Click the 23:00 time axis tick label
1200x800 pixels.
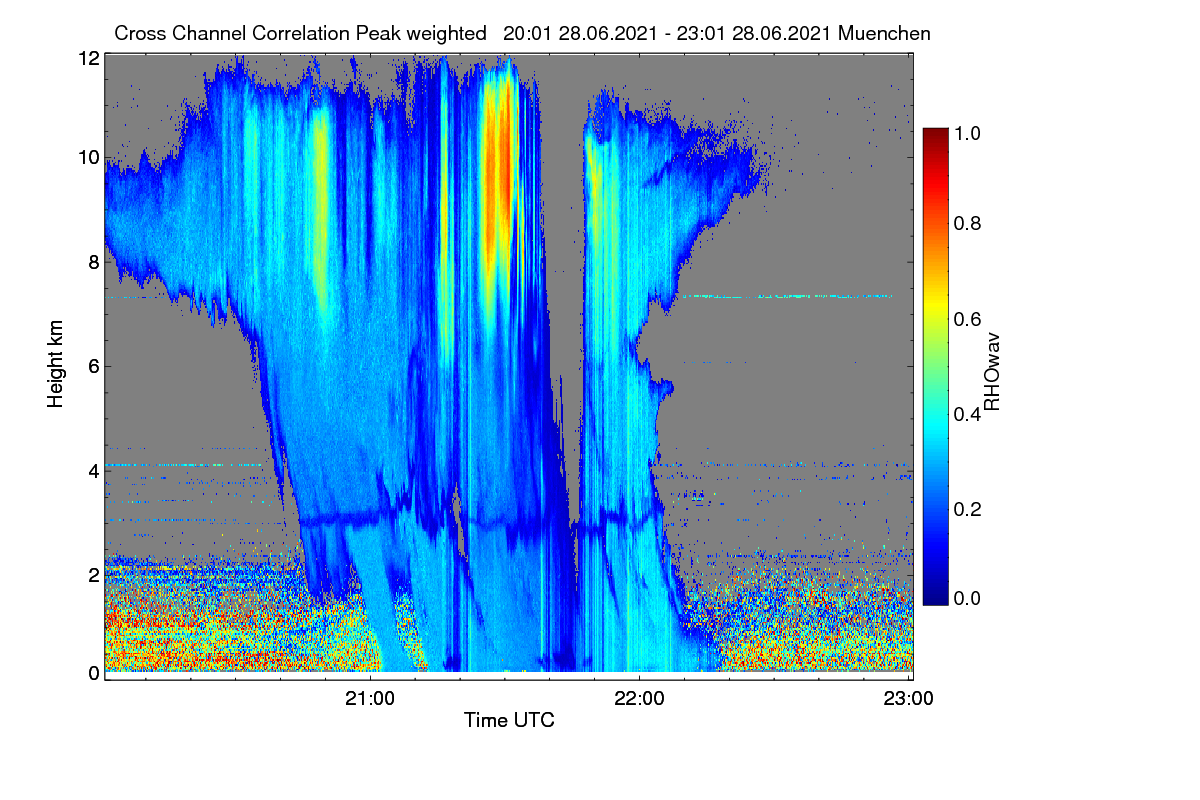point(908,698)
